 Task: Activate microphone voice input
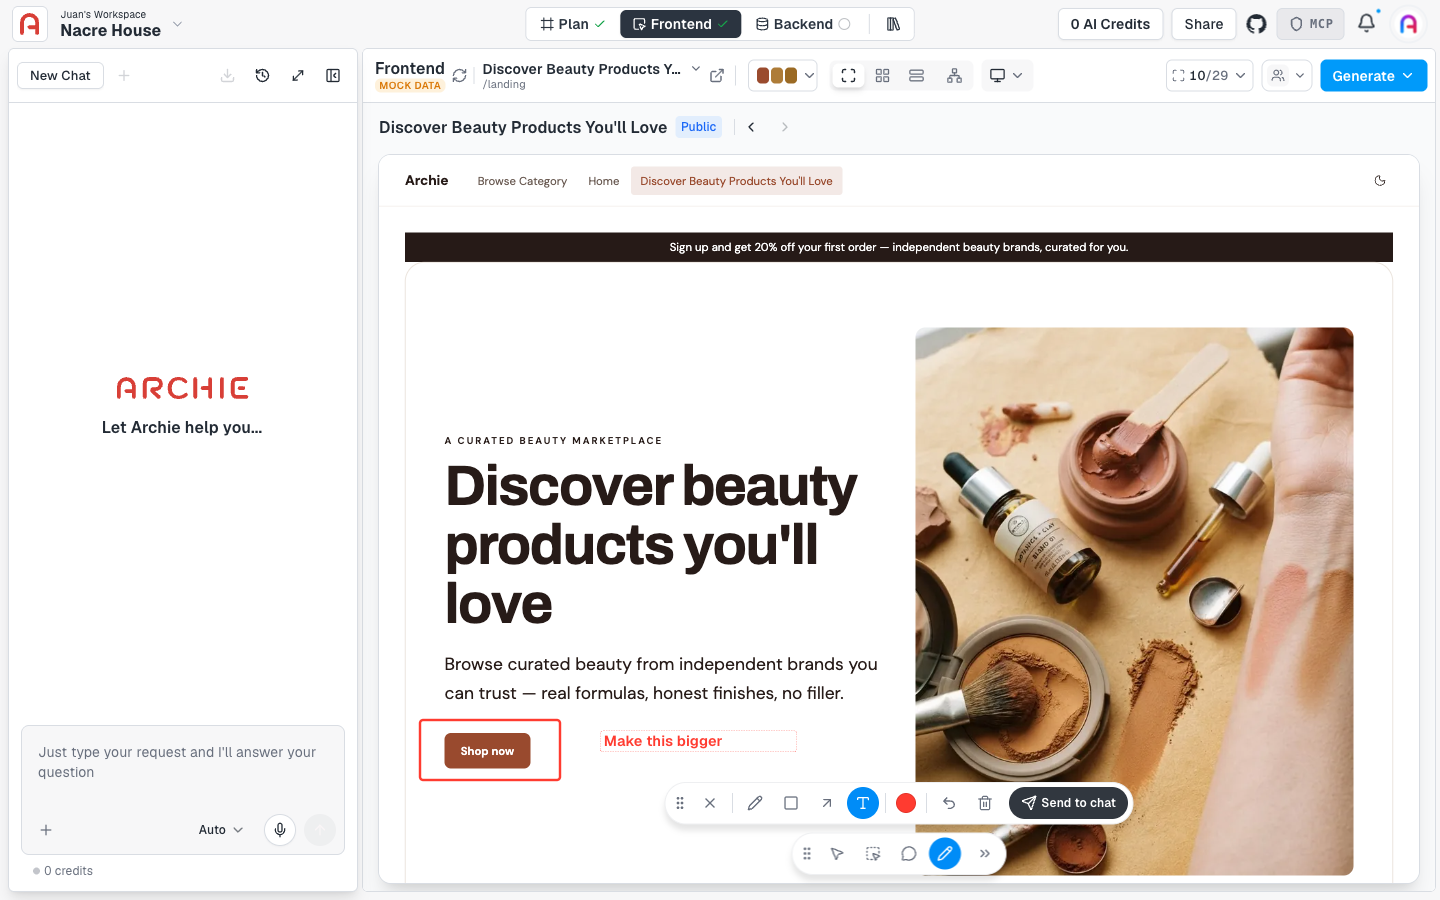[280, 830]
